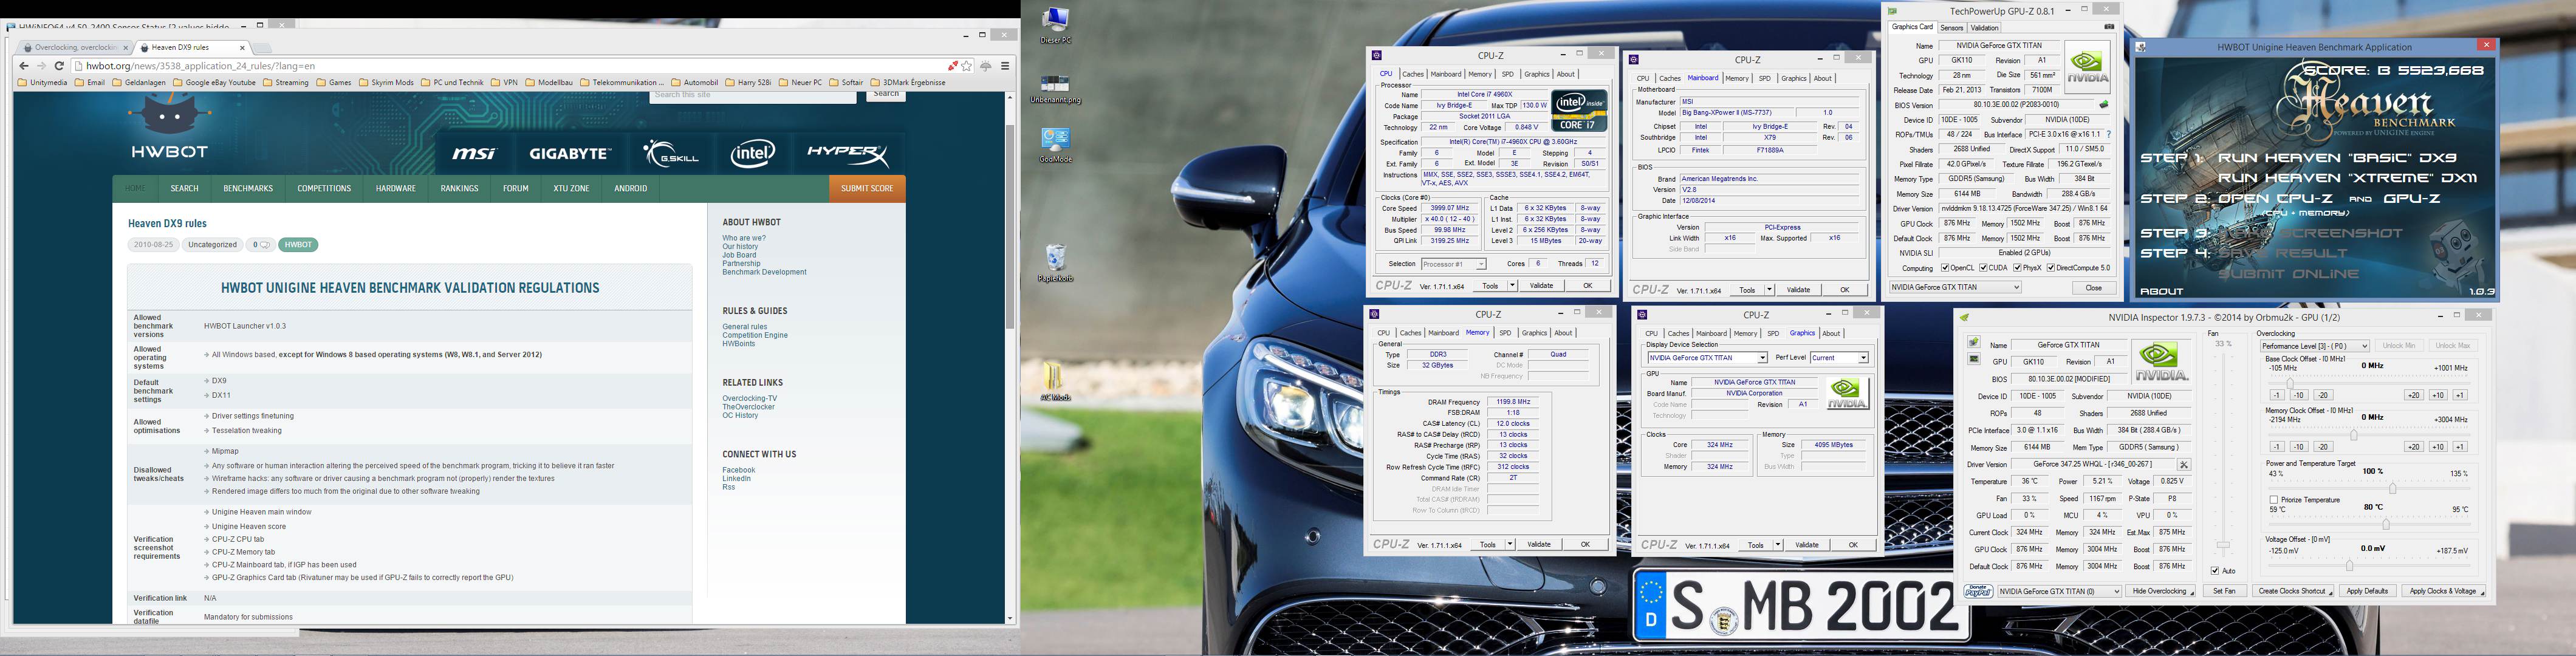The width and height of the screenshot is (2576, 656).
Task: Bookmark this page with the star icon
Action: tap(967, 66)
